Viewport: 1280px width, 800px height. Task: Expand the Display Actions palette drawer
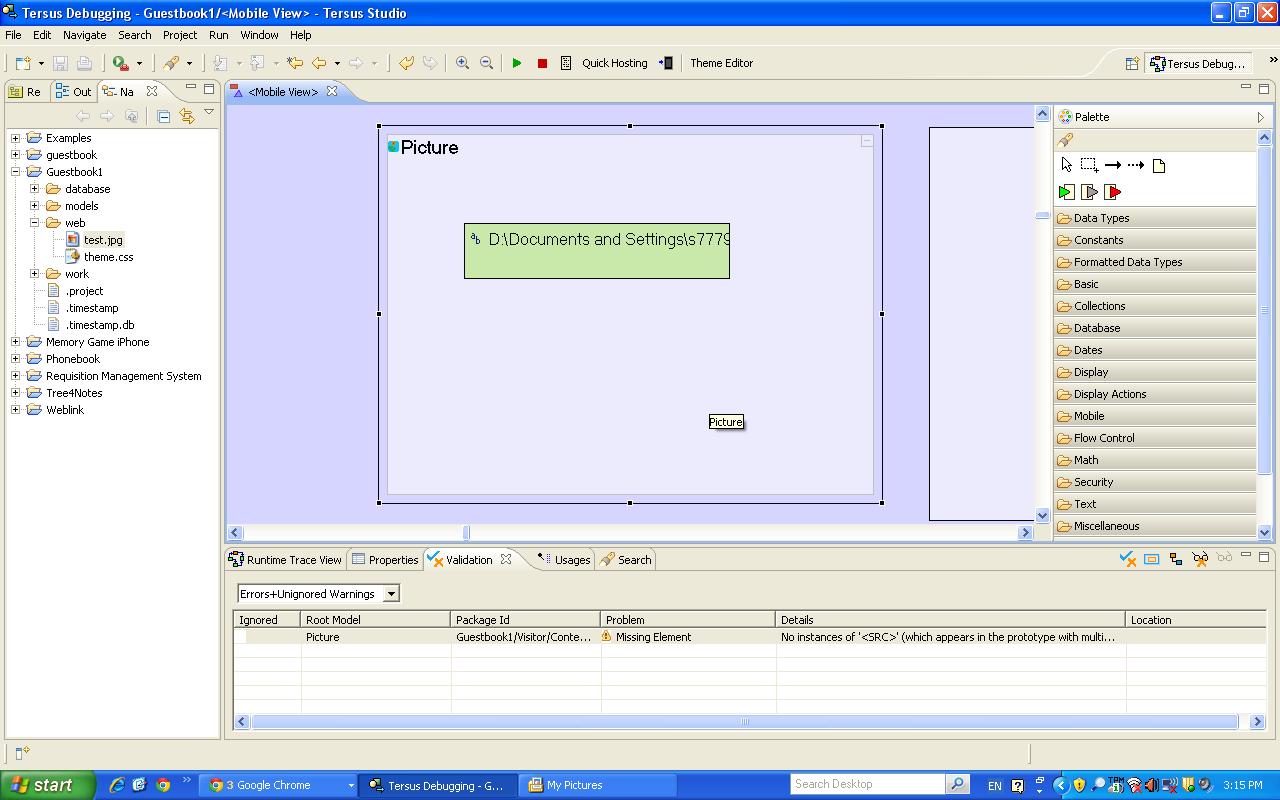click(1110, 394)
